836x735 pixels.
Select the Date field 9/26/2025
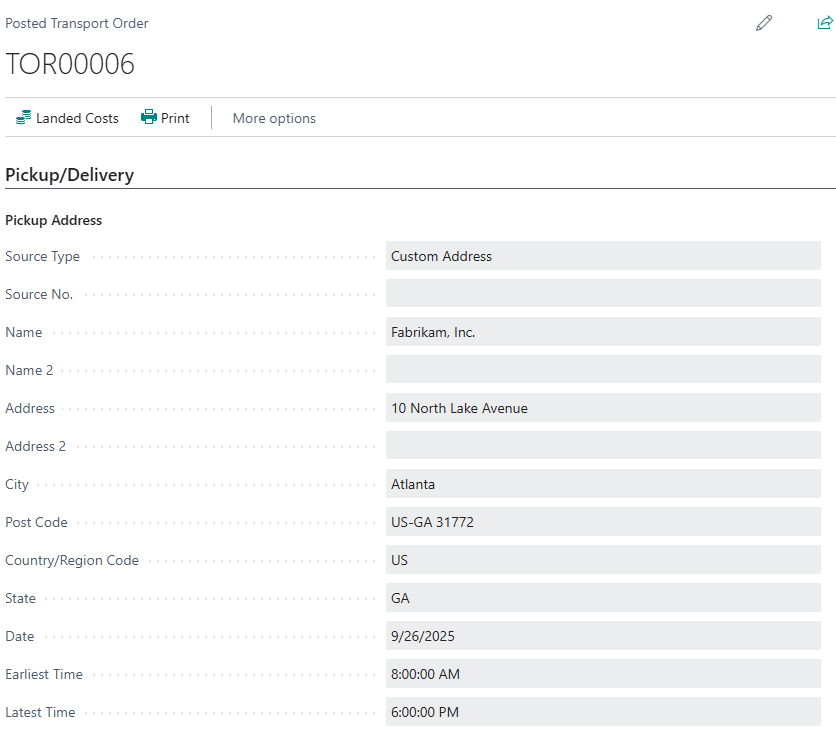[x=603, y=636]
